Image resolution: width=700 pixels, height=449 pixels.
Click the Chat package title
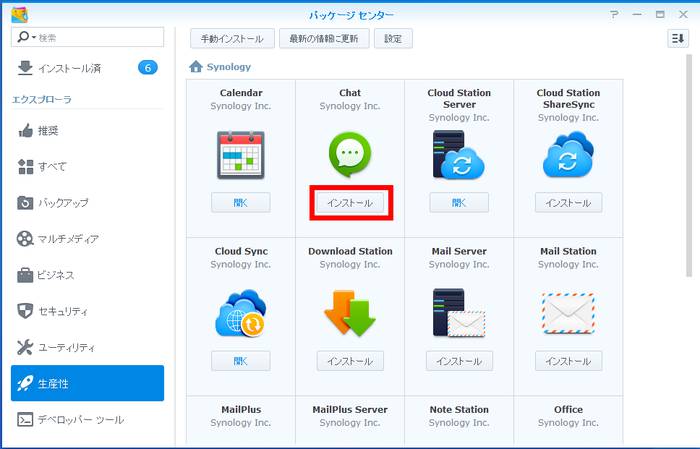350,93
